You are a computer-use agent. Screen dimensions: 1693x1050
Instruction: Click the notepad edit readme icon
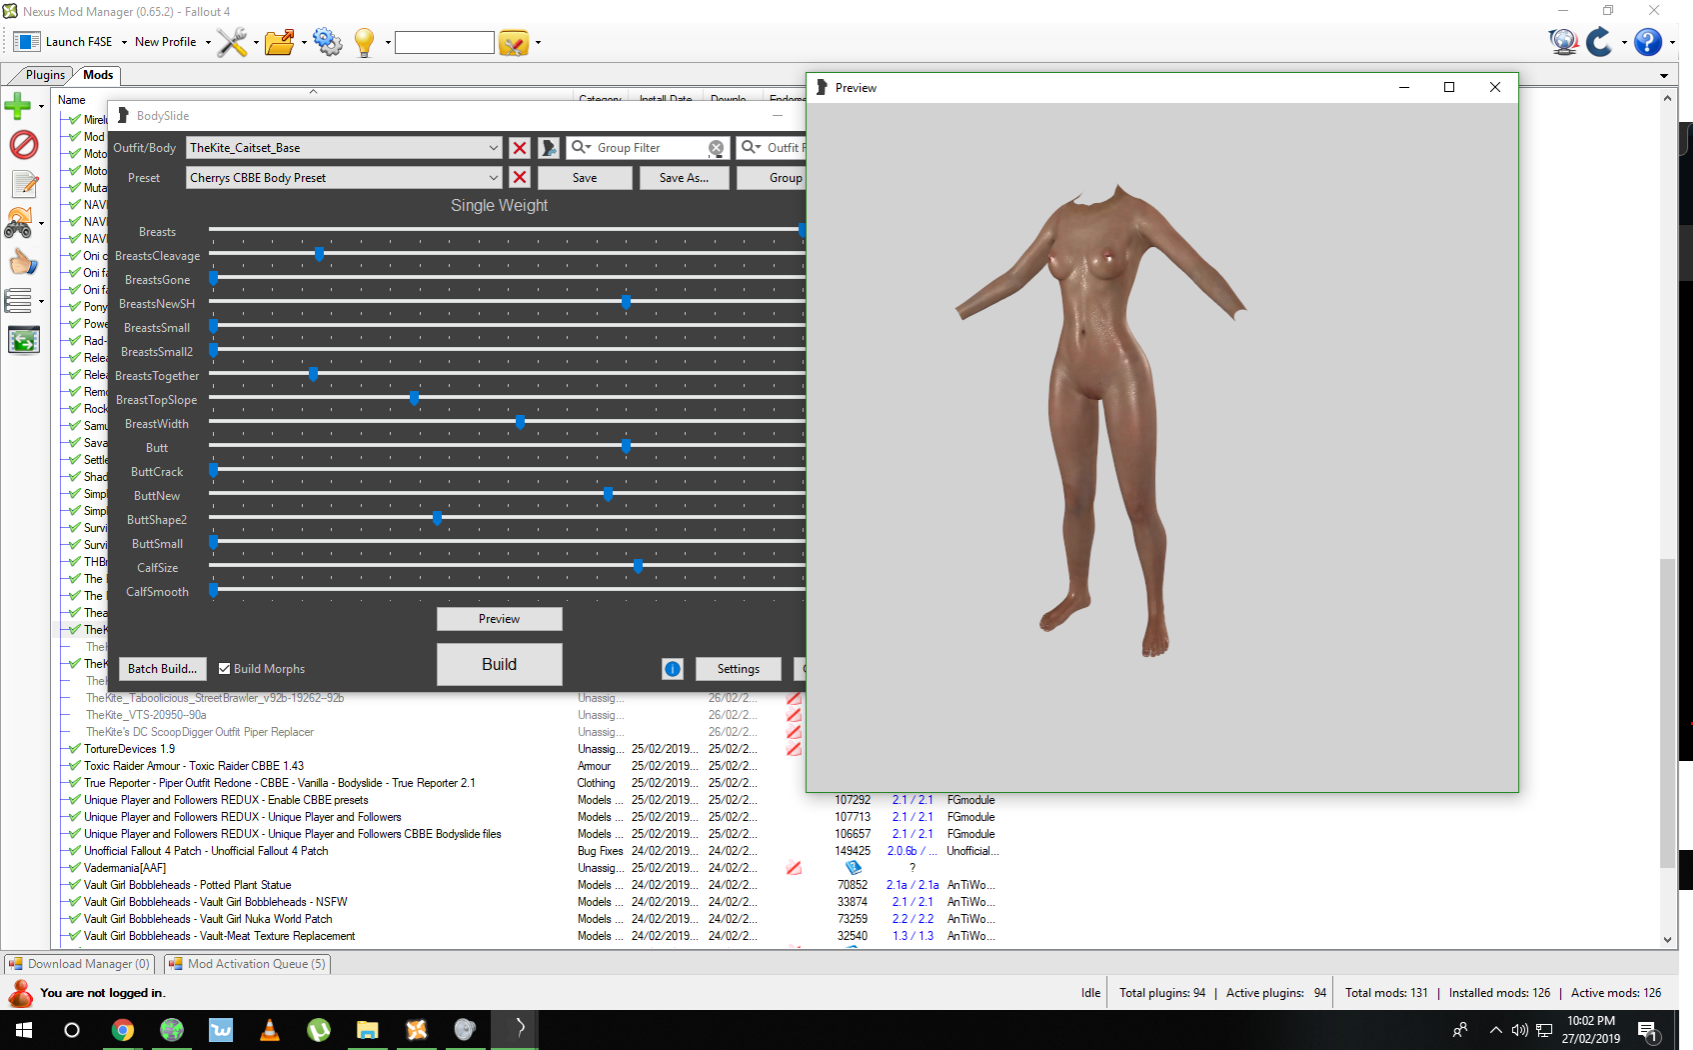[24, 185]
